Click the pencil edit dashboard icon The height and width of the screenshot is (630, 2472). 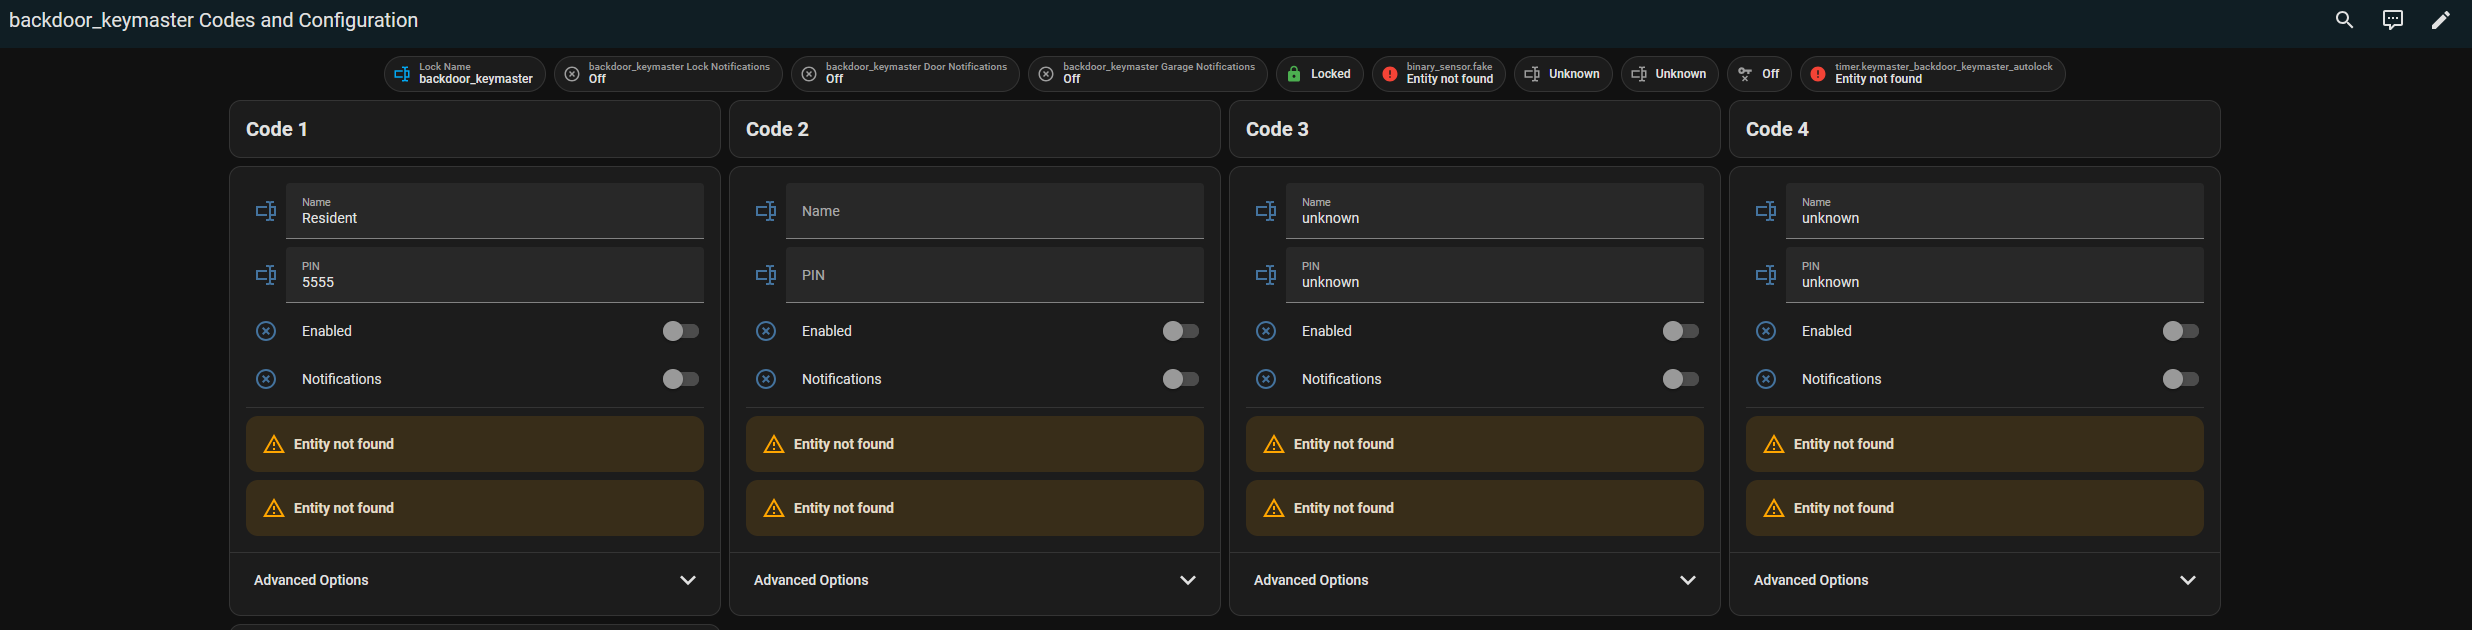pyautogui.click(x=2441, y=20)
